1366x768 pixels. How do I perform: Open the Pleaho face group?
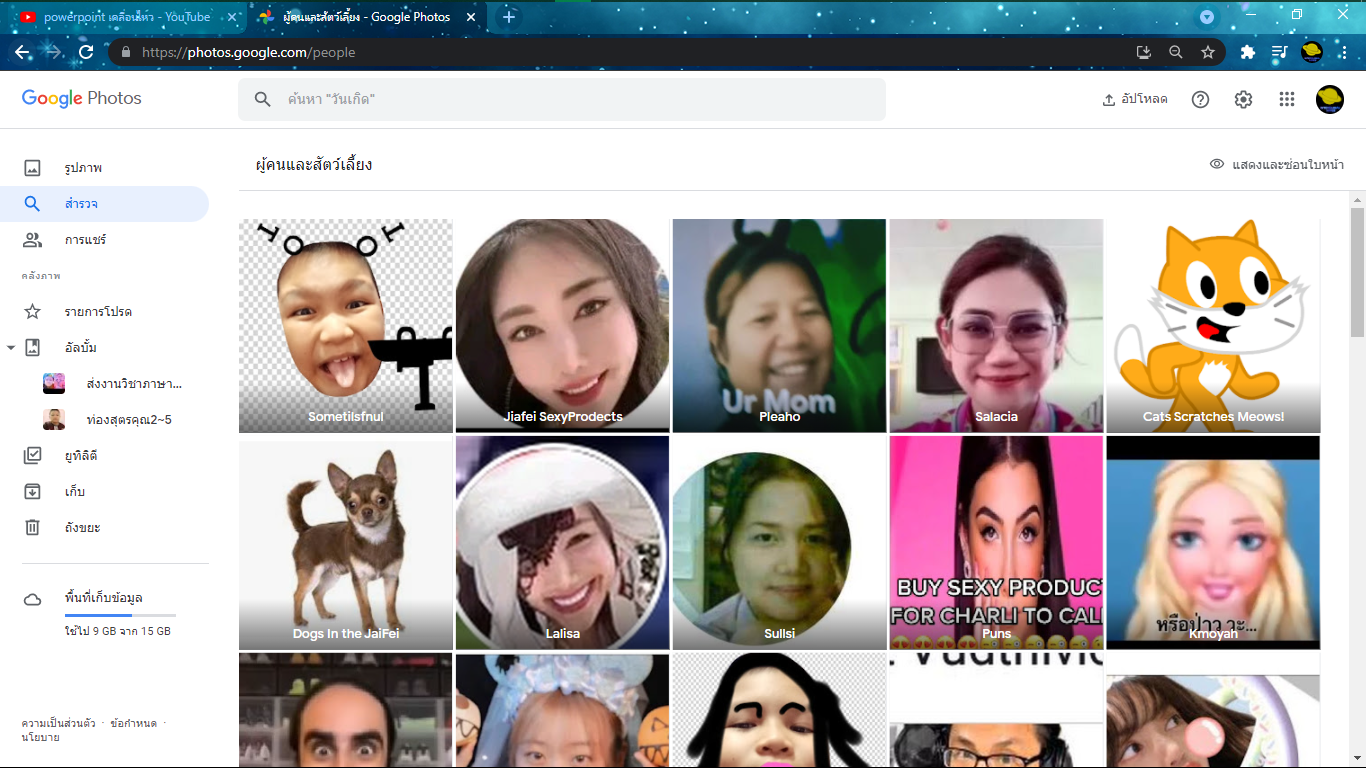click(780, 326)
